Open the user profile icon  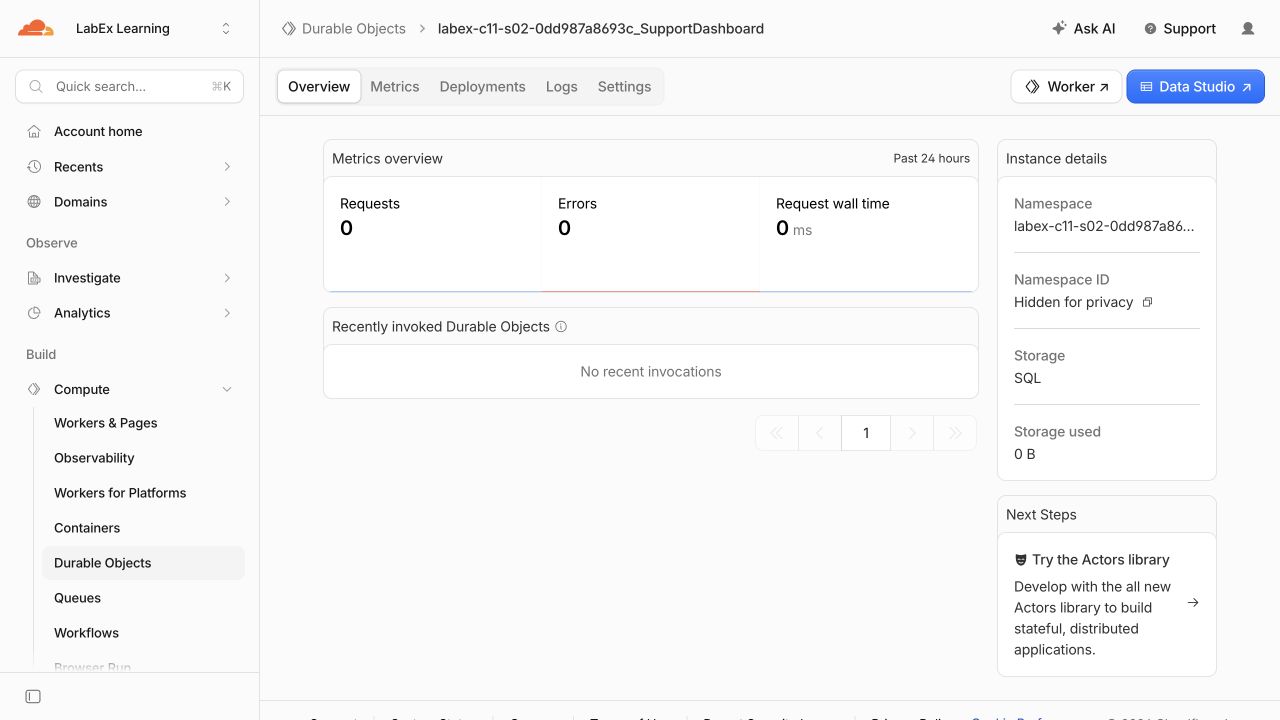click(1248, 29)
